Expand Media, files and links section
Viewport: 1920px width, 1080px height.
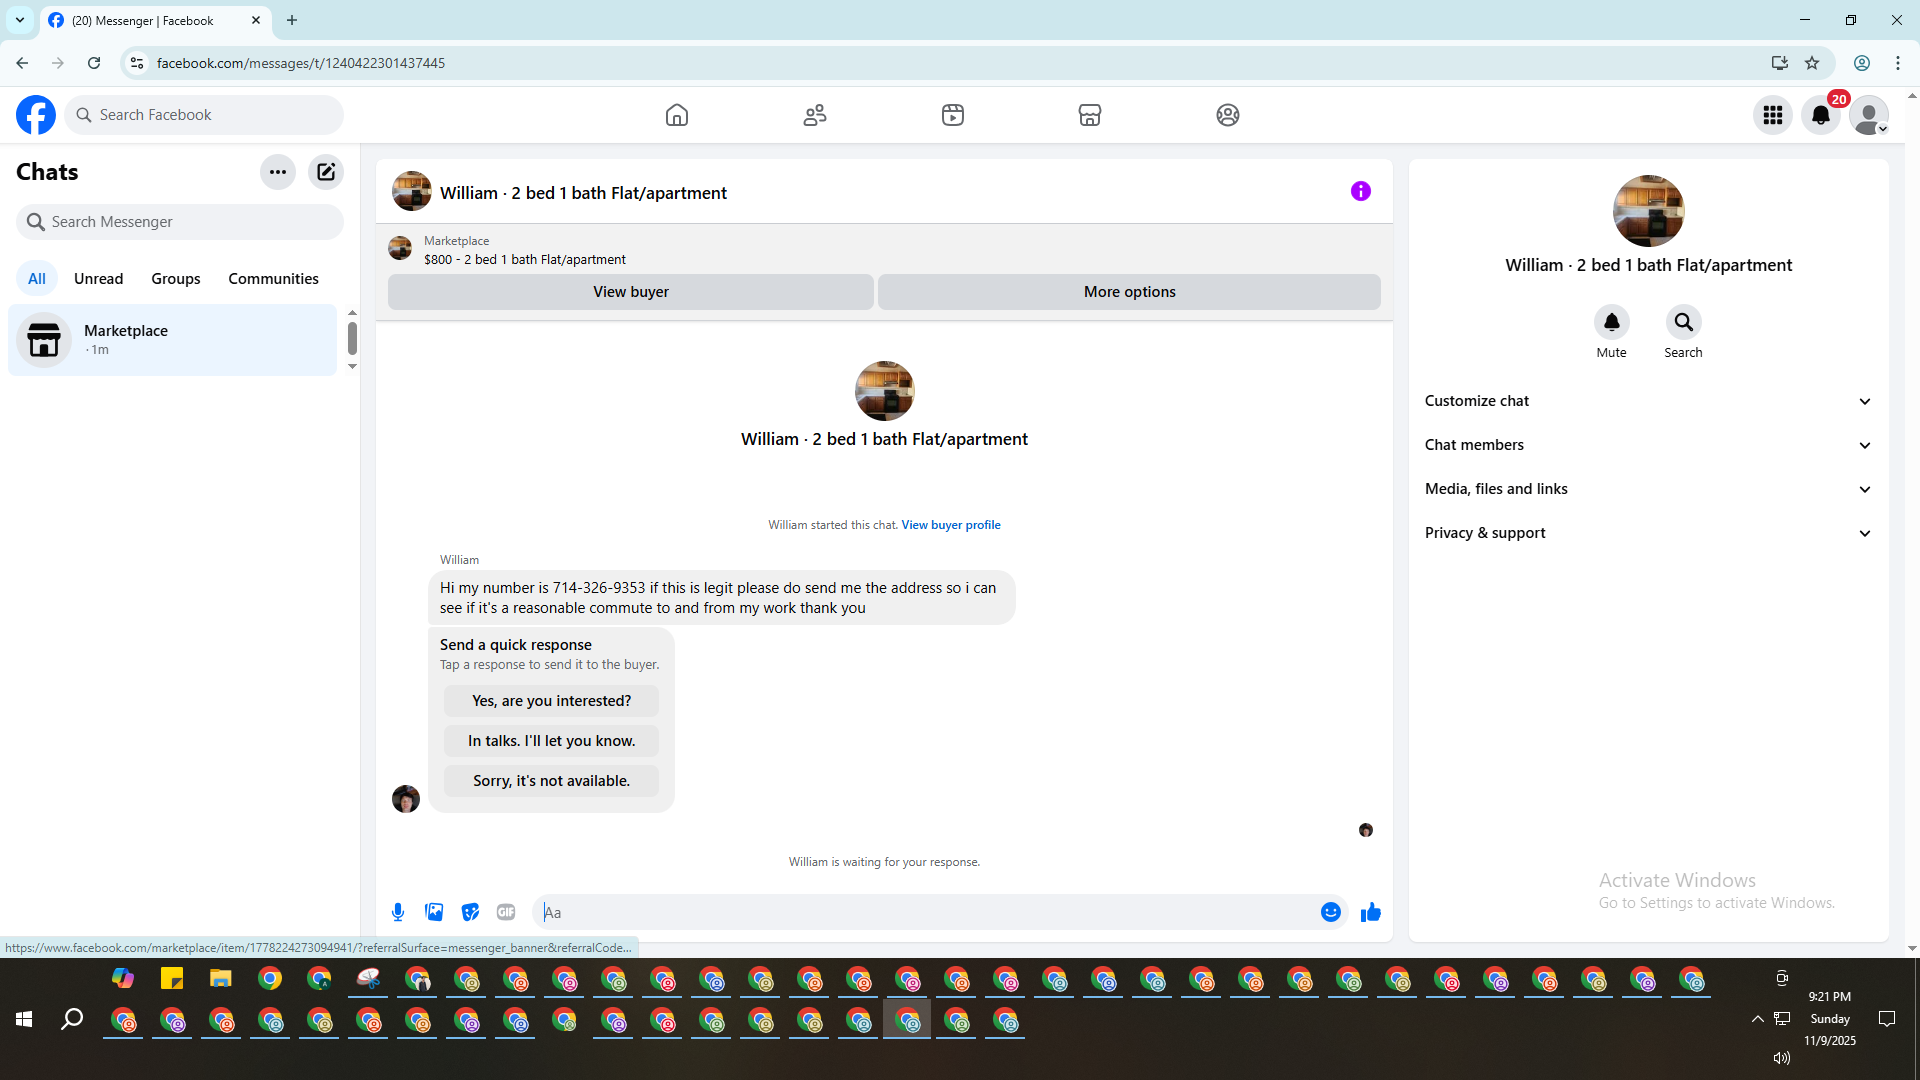pyautogui.click(x=1649, y=489)
